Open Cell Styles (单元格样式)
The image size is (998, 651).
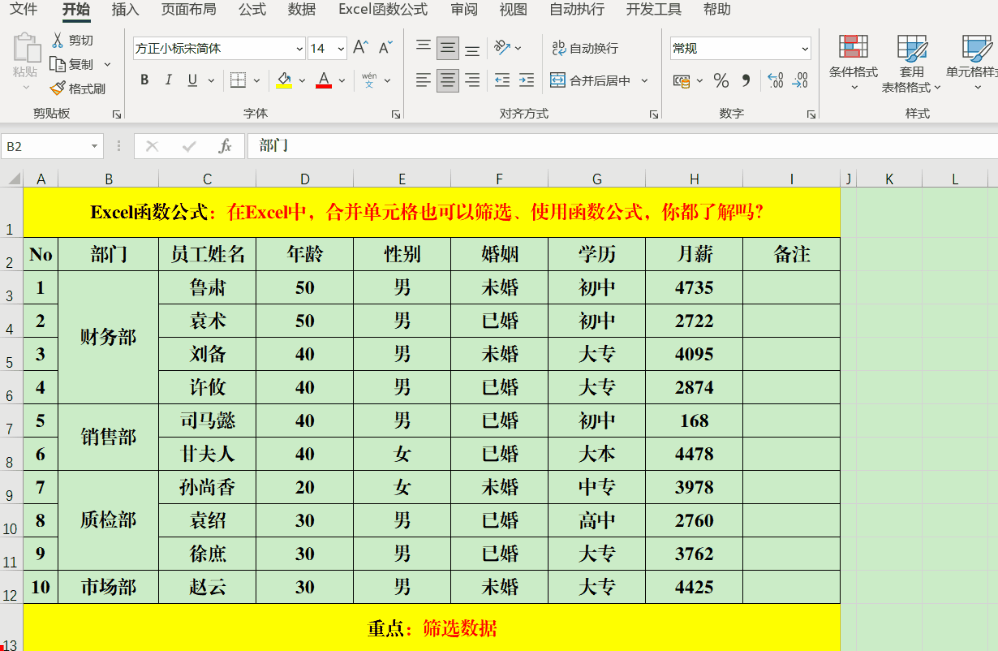click(974, 62)
